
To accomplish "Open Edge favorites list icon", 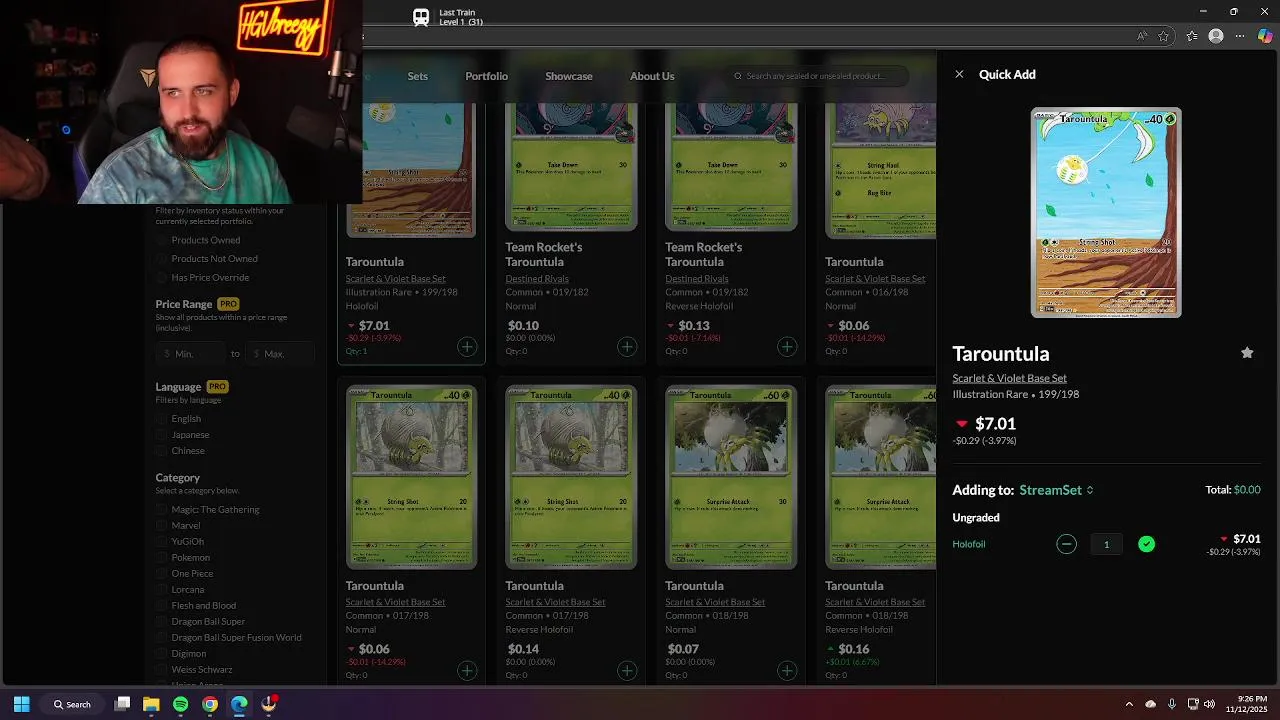I will point(1192,36).
